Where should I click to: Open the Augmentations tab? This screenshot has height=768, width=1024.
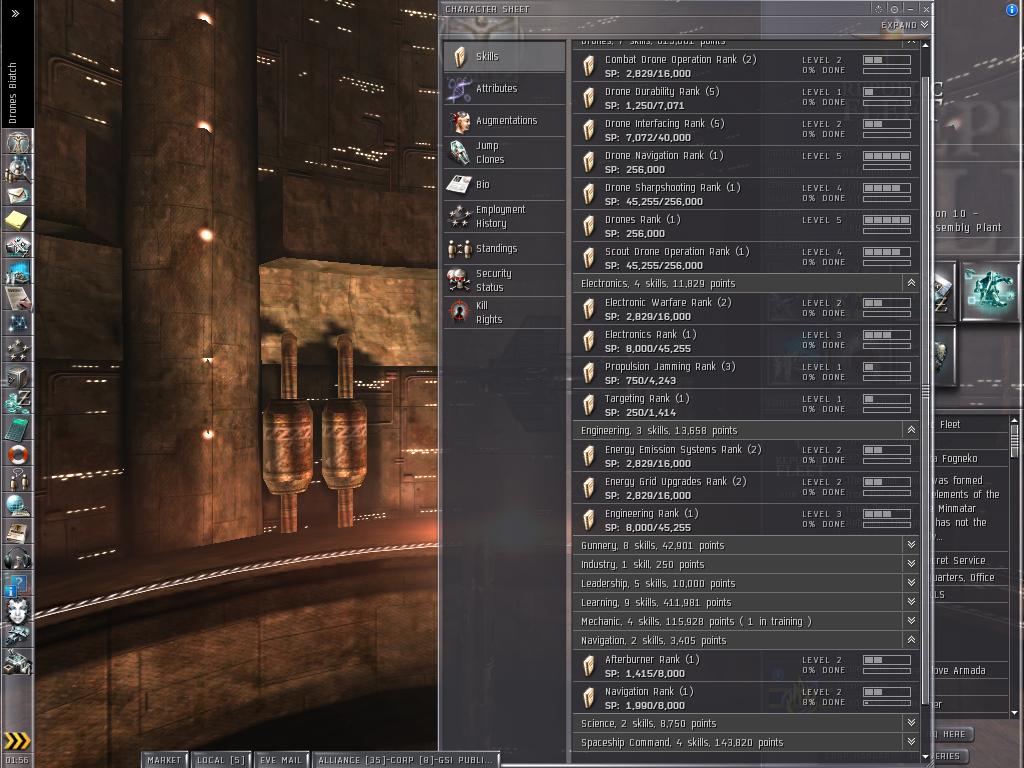[x=504, y=121]
